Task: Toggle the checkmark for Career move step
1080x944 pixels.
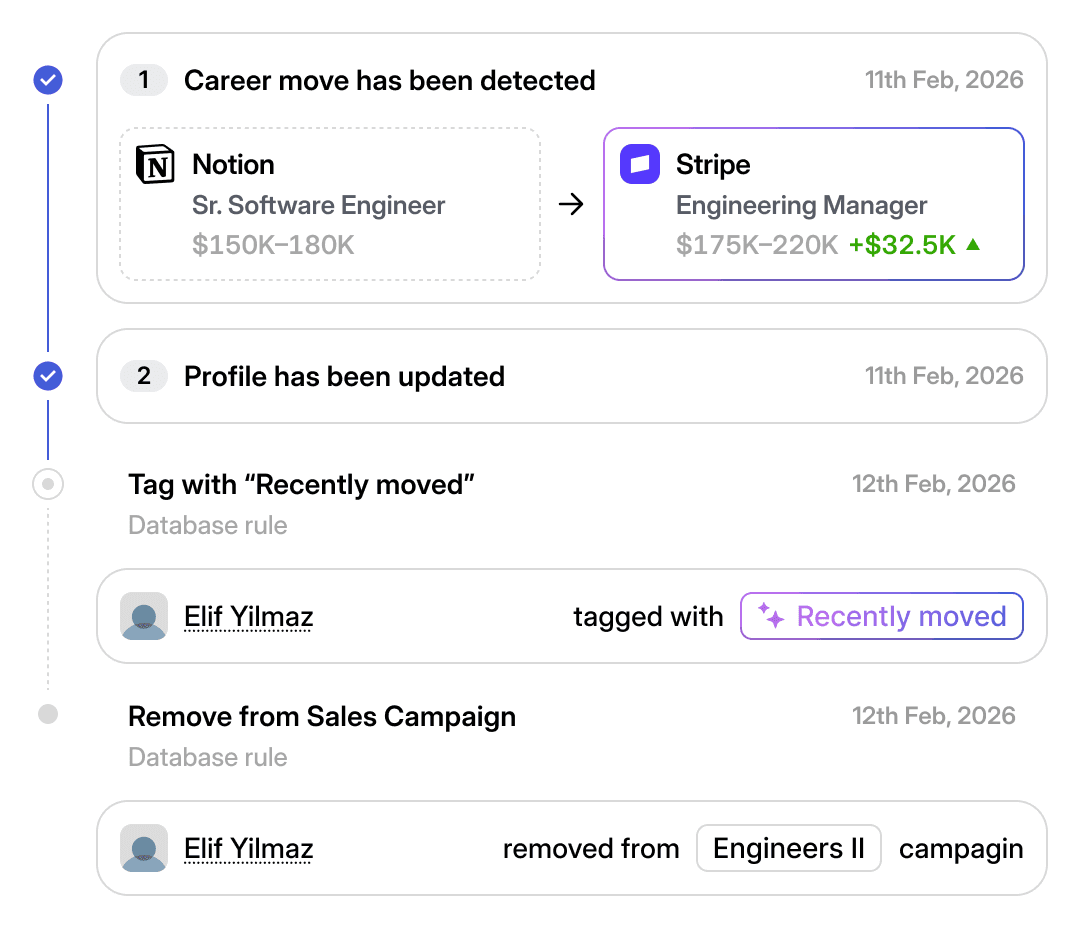Action: pos(48,80)
